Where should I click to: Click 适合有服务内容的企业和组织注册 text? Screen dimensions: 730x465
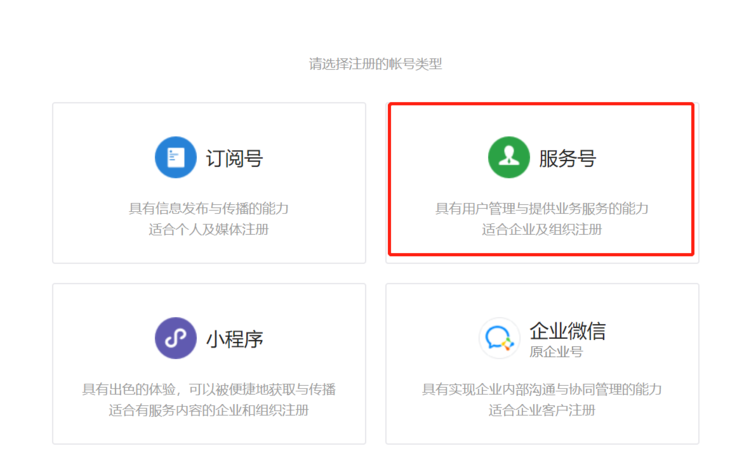[x=209, y=410]
